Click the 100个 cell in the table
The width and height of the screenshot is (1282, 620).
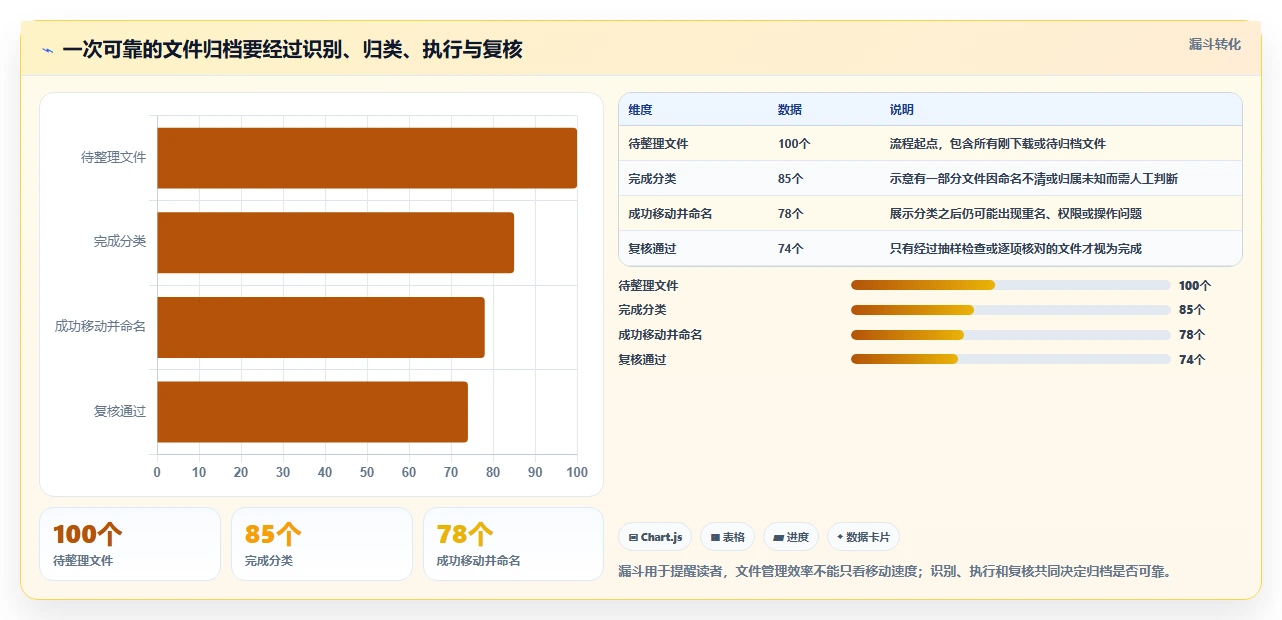[794, 144]
